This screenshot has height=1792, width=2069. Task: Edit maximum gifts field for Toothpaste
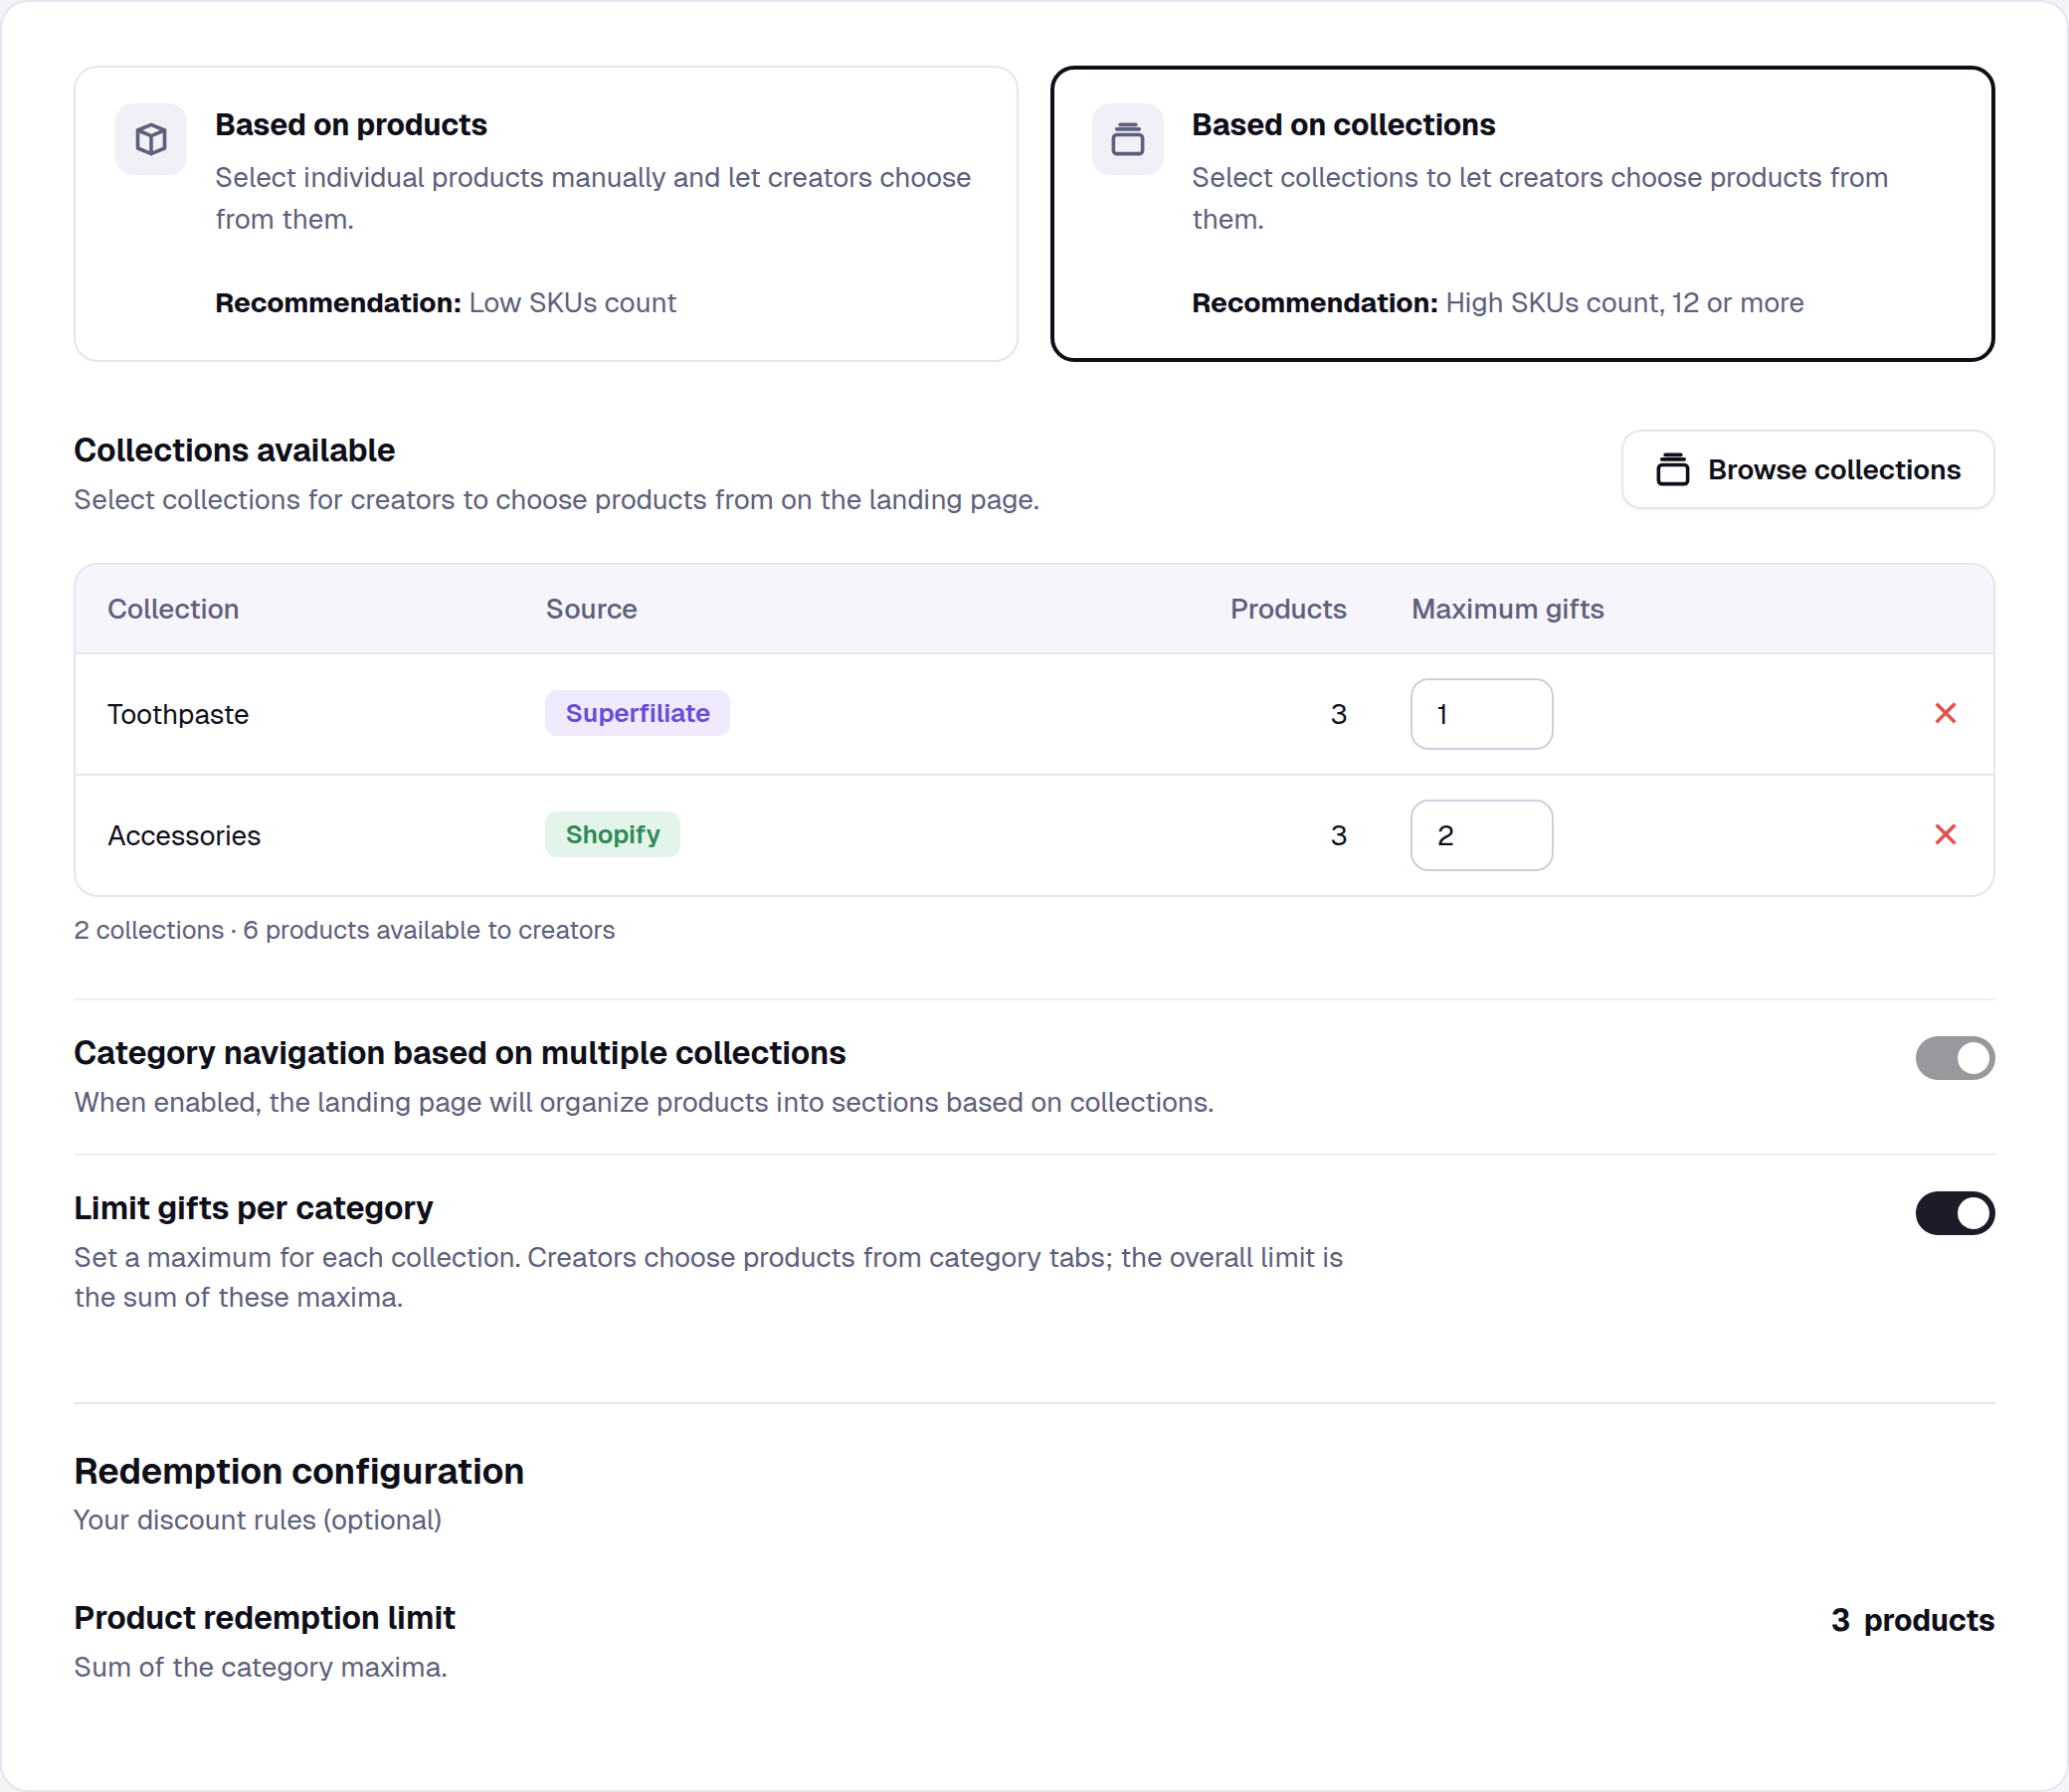point(1481,714)
